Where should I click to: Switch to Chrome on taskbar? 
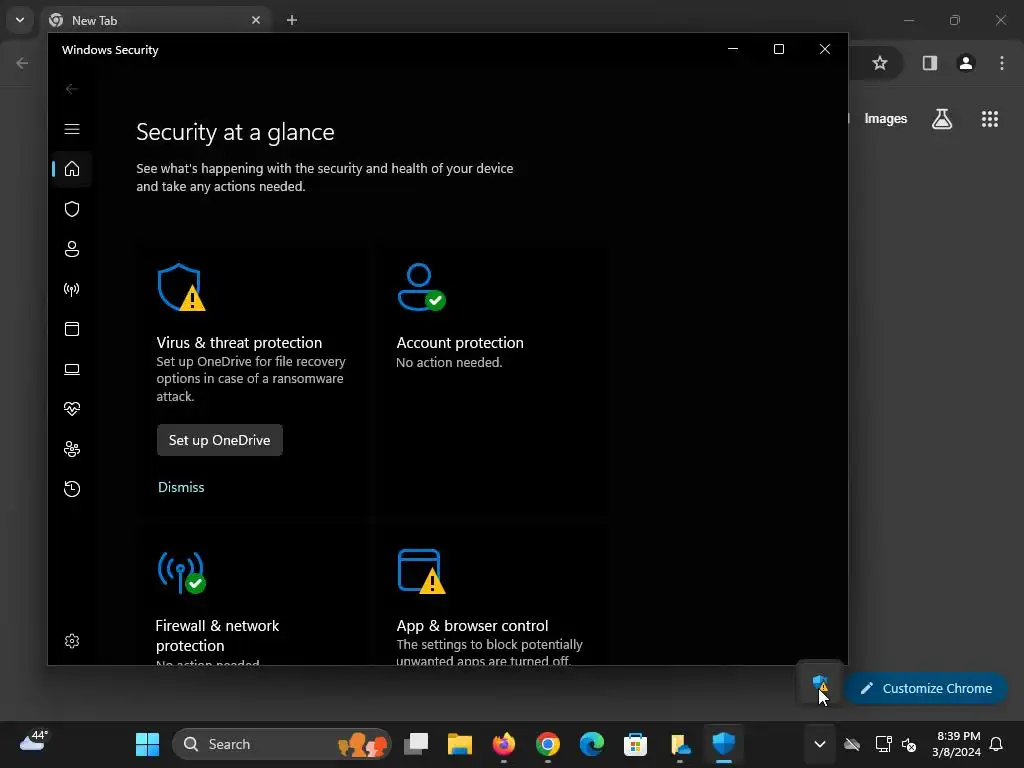547,744
